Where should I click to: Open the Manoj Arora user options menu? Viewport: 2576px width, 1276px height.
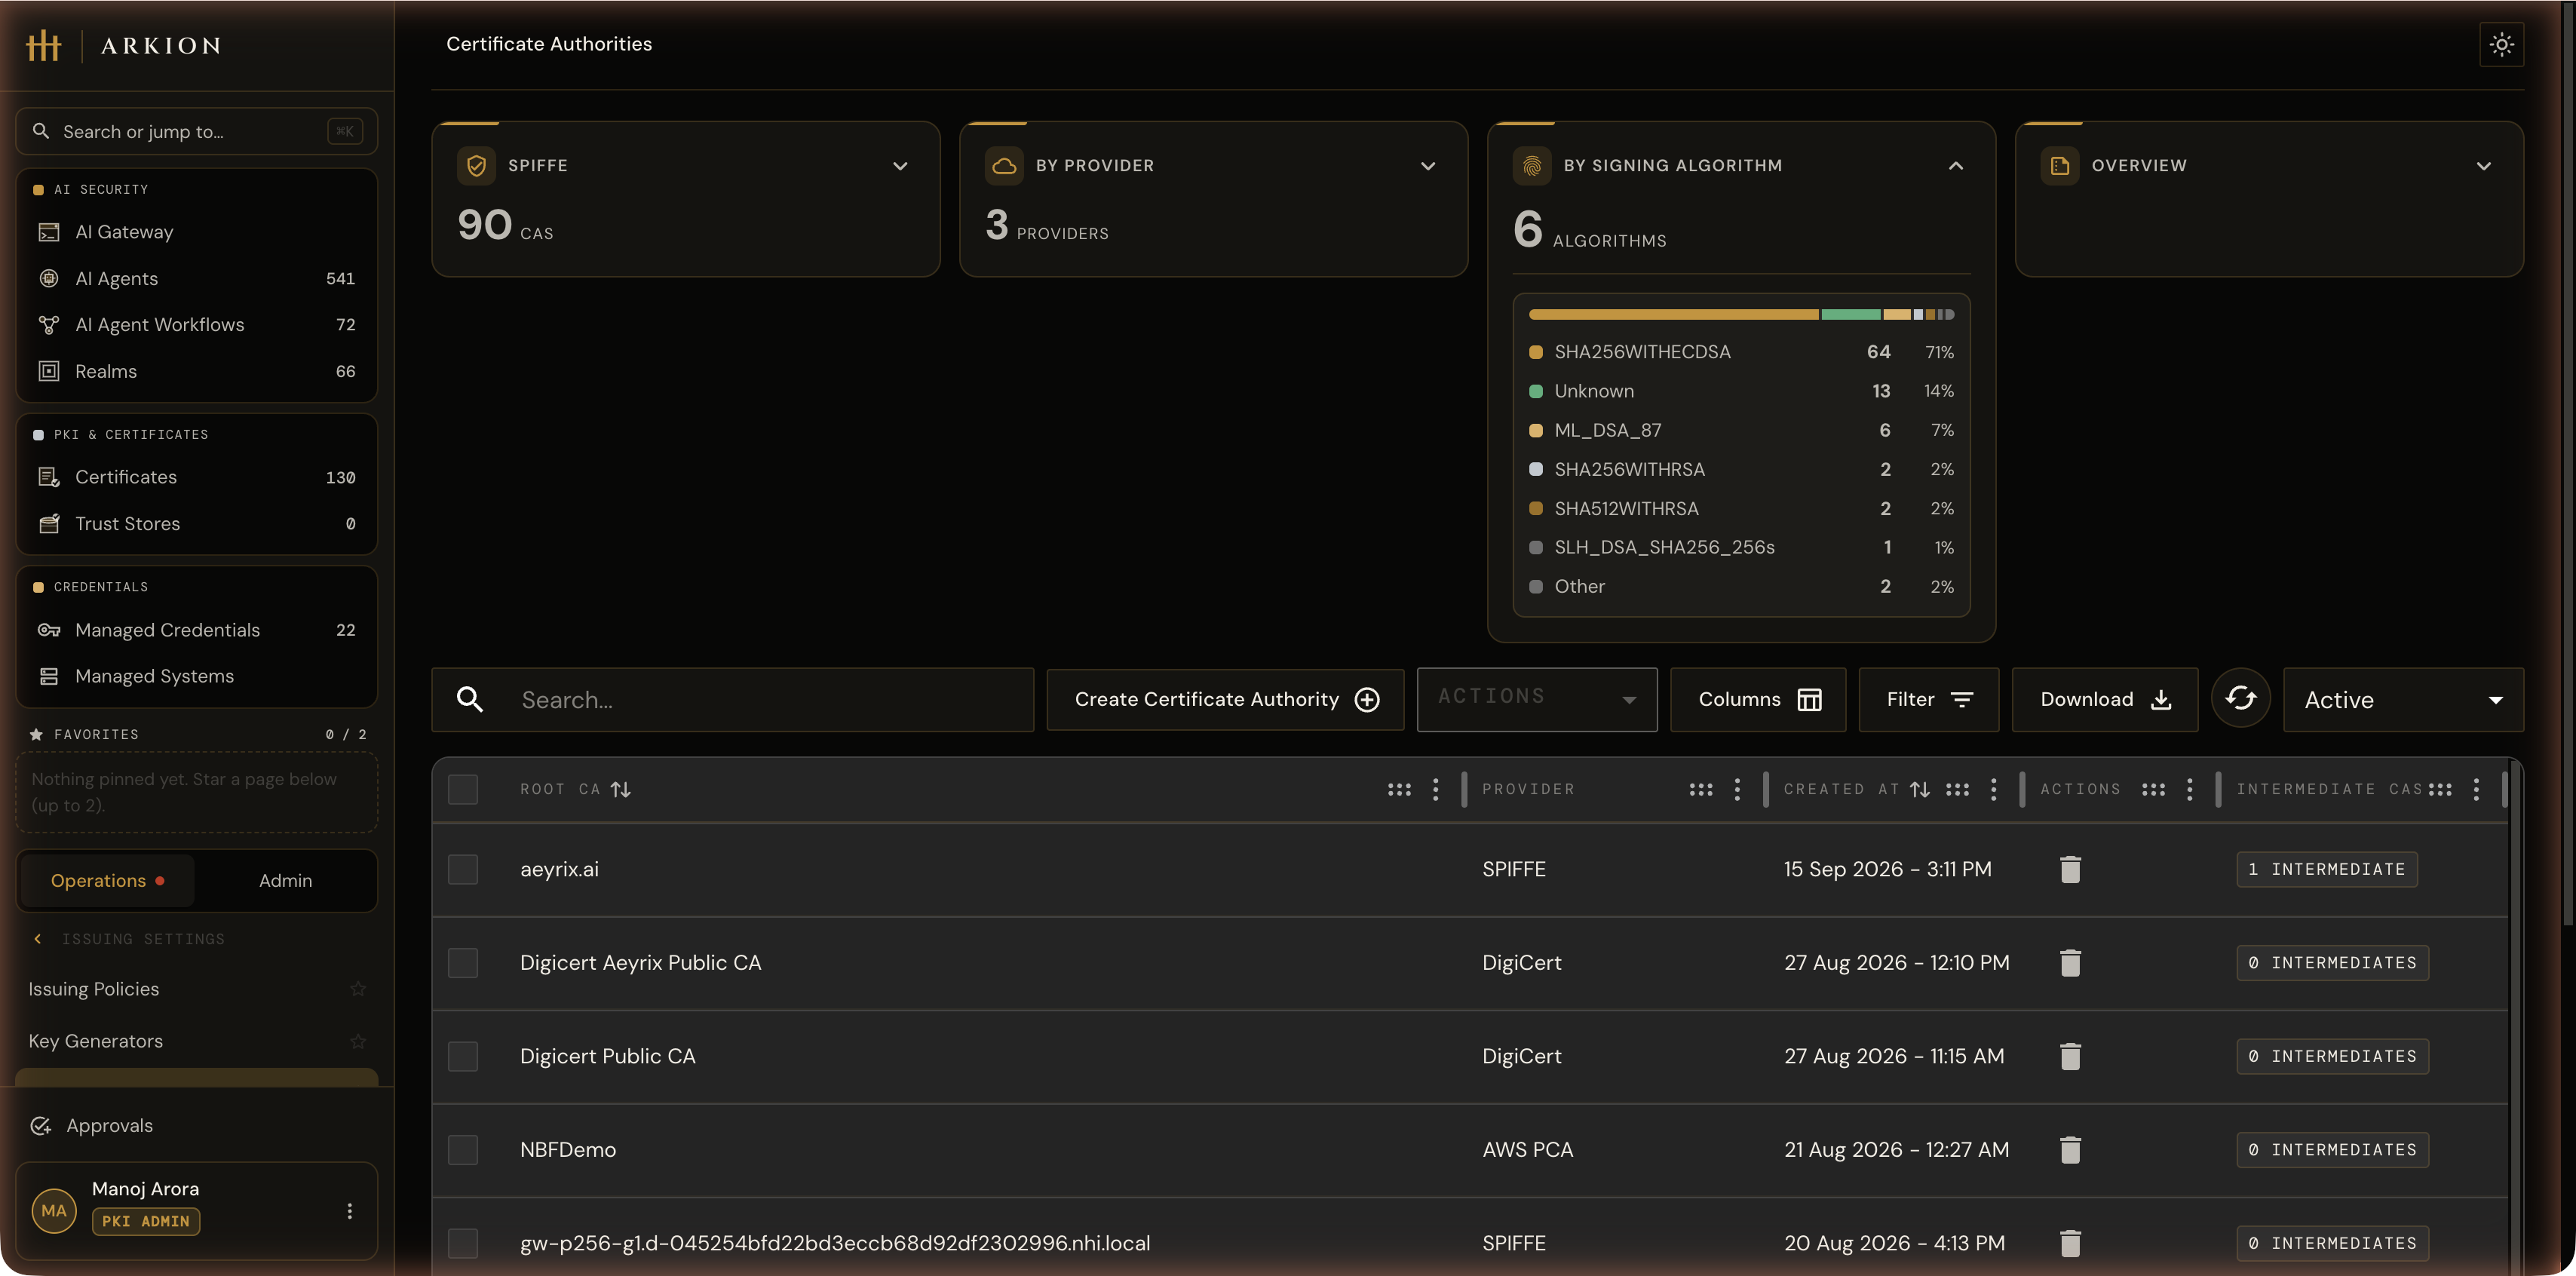pos(349,1211)
